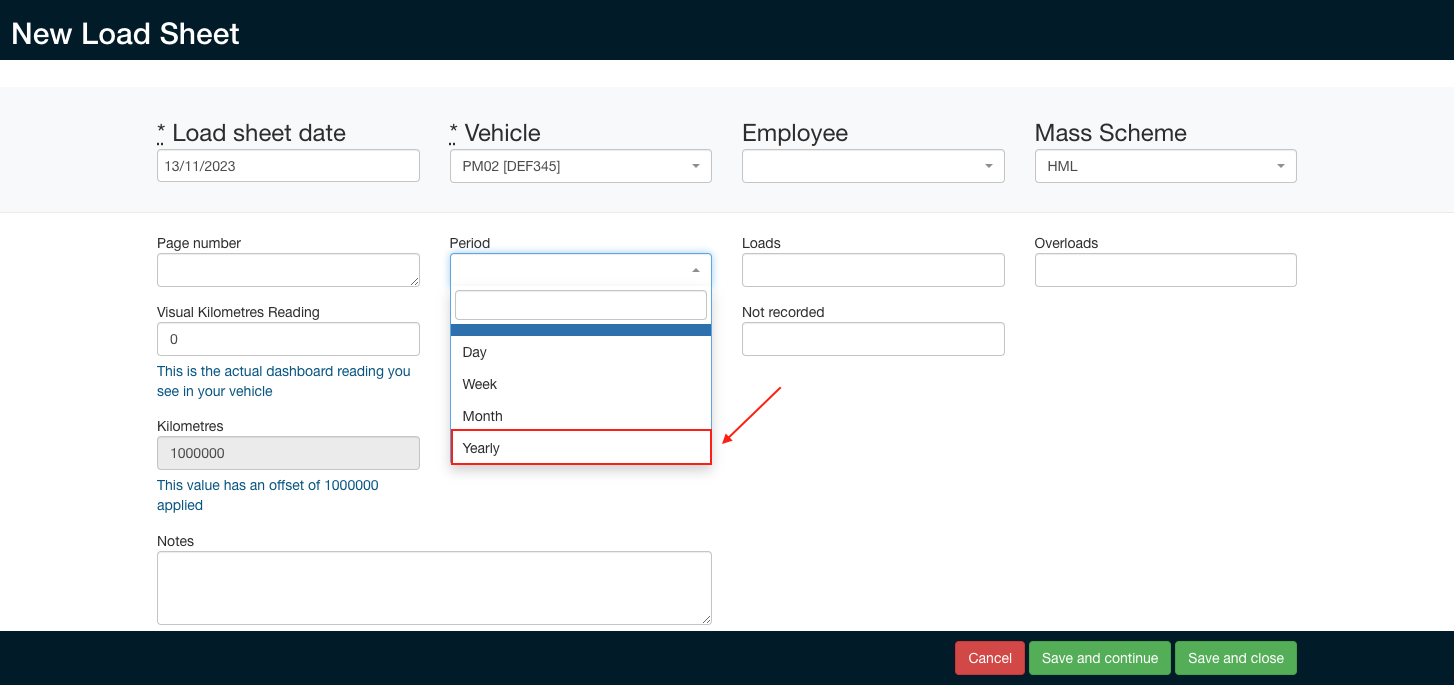Screen dimensions: 1454x685
Task: Click the Save and close button
Action: [x=1235, y=658]
